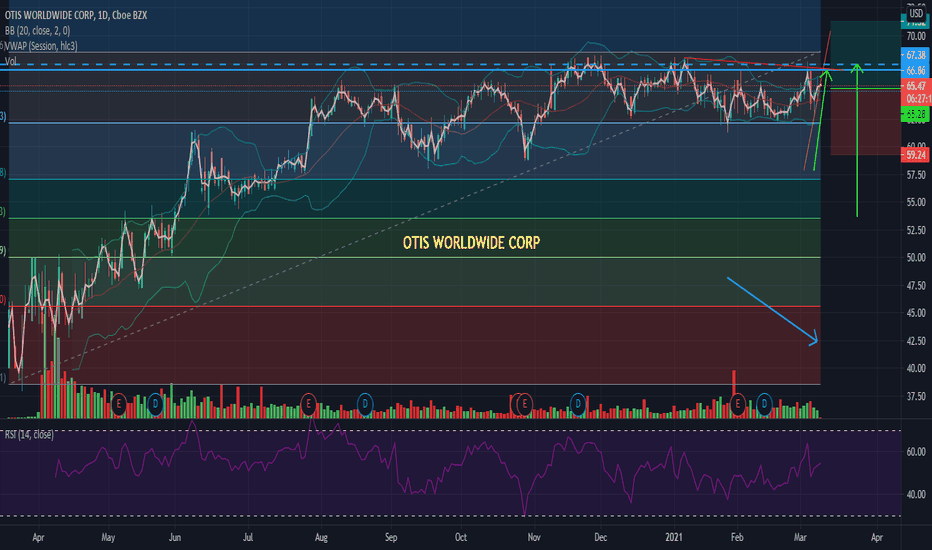Select the VWAP (Session, hlc3) indicator legend

tap(40, 46)
